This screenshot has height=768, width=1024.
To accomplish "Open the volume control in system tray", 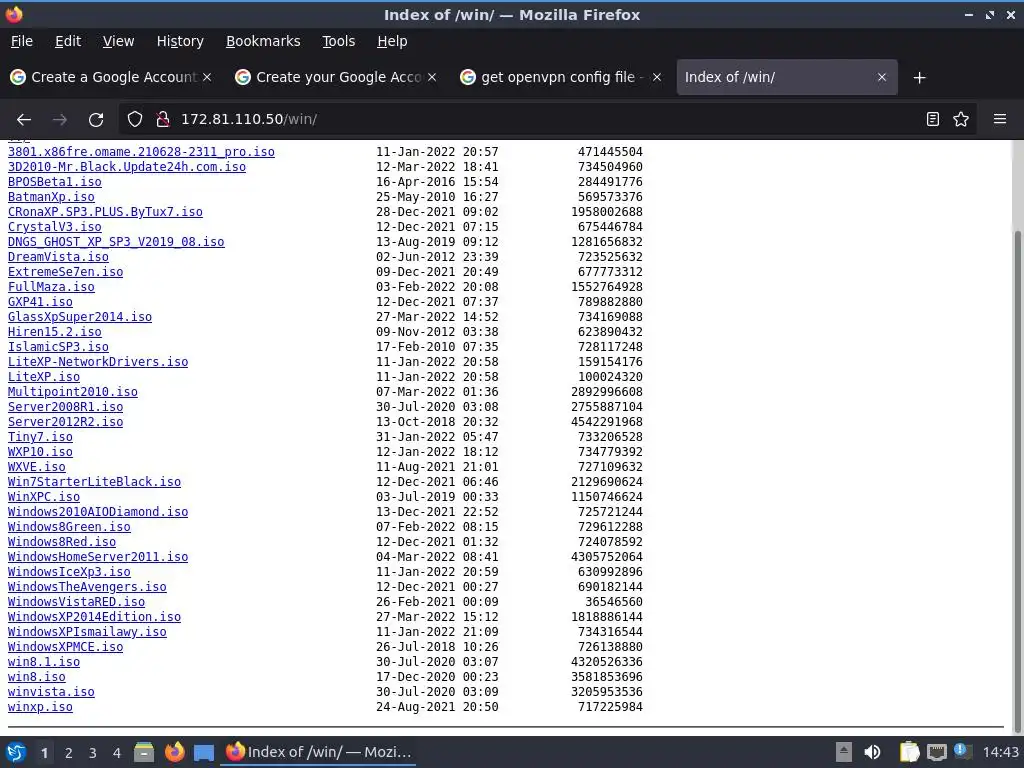I will [872, 752].
